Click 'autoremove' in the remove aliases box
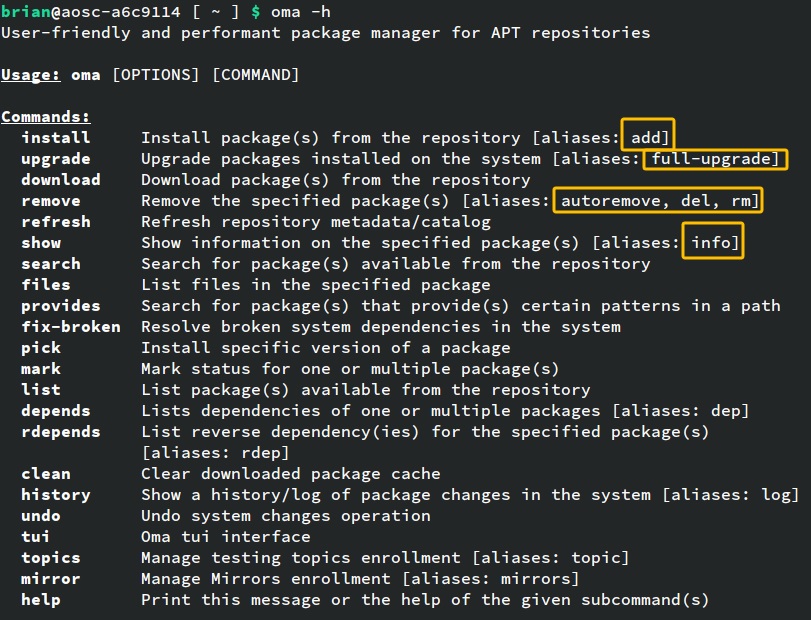The image size is (811, 620). (x=610, y=201)
